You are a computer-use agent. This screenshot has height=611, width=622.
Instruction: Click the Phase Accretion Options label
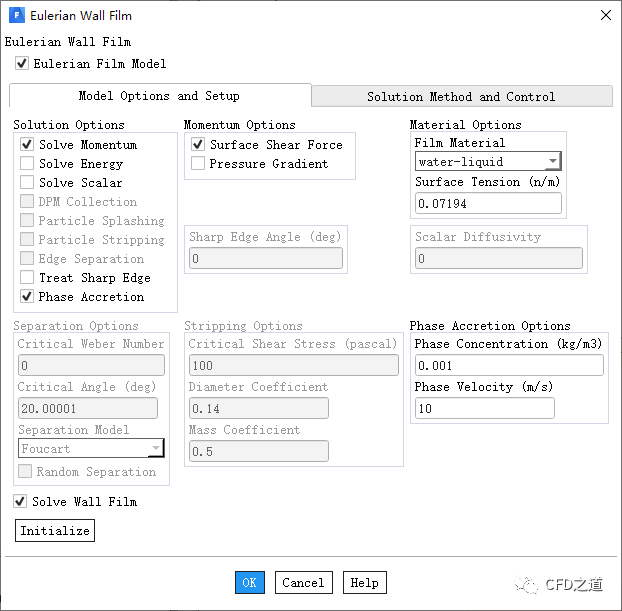(490, 326)
